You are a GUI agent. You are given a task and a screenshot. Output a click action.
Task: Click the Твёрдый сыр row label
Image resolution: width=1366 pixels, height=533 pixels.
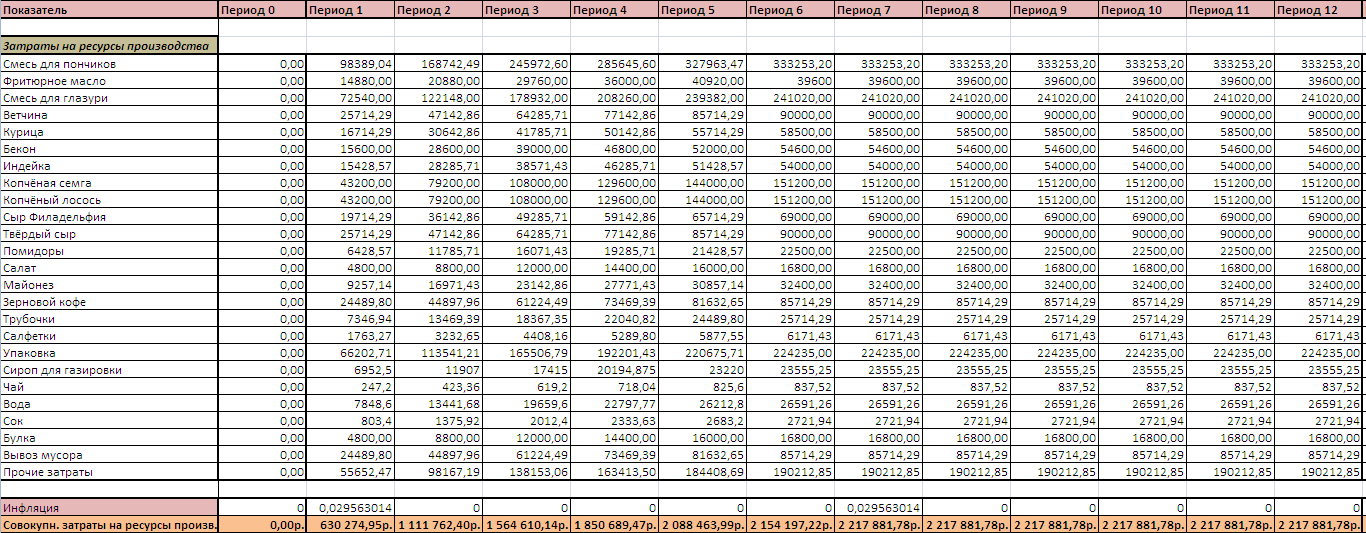[x=109, y=234]
